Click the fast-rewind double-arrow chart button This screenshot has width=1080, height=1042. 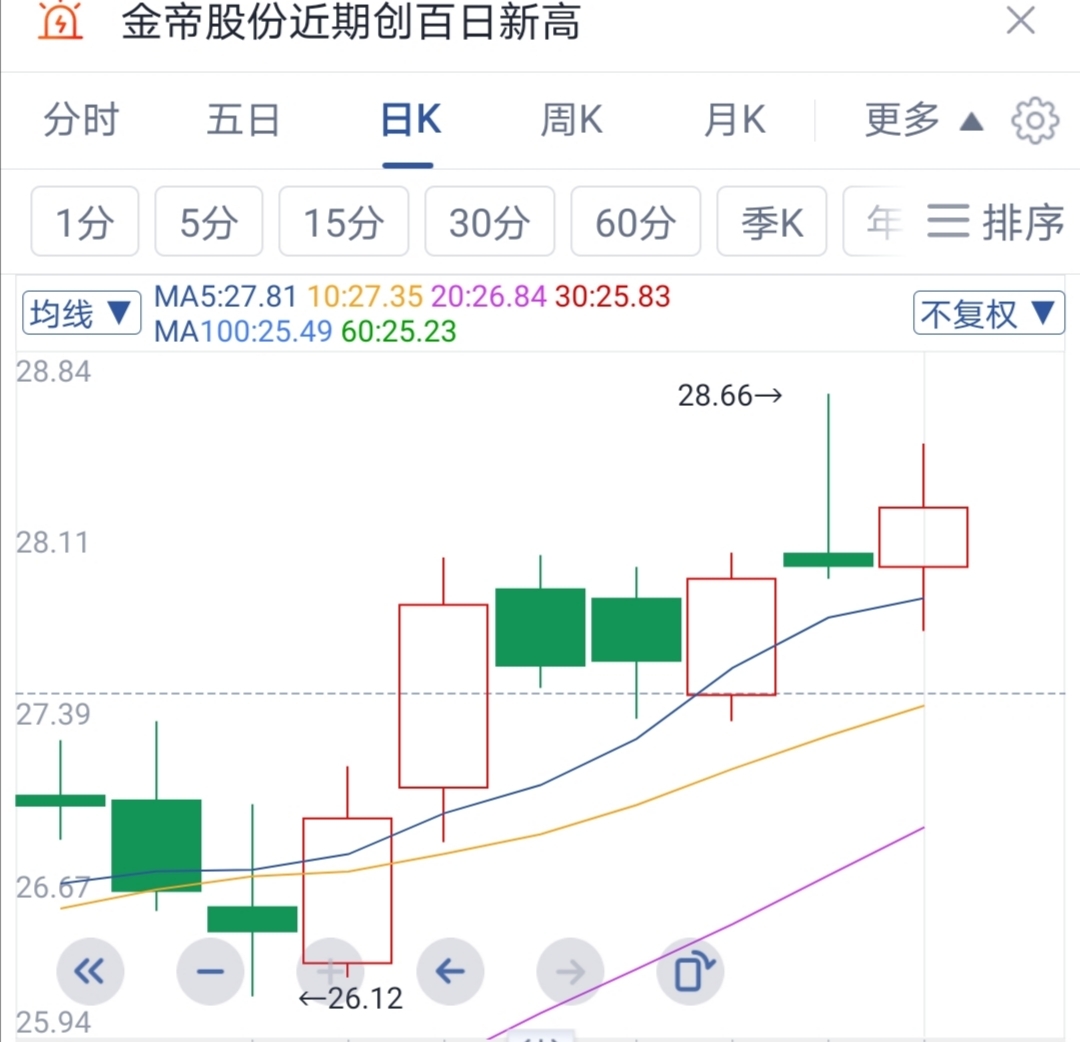tap(90, 970)
